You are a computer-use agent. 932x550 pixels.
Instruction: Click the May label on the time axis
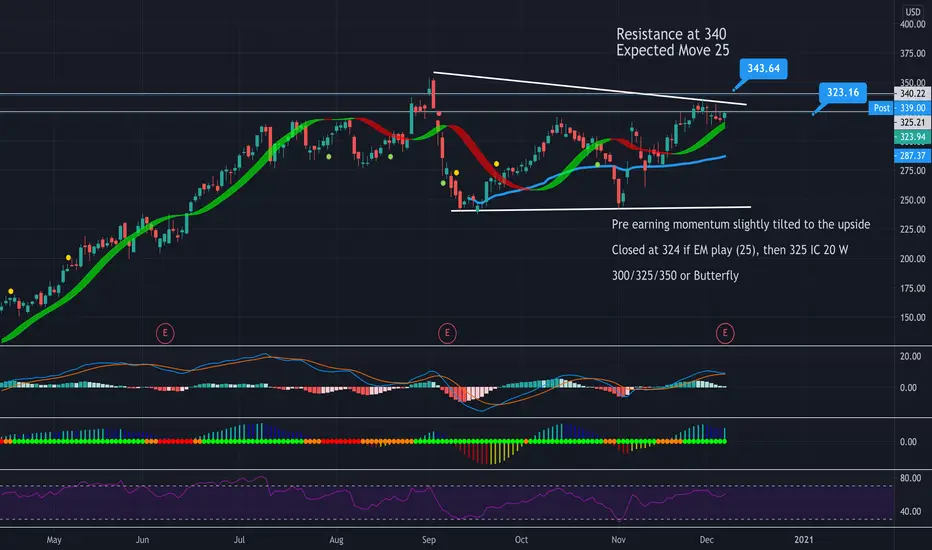pyautogui.click(x=54, y=540)
